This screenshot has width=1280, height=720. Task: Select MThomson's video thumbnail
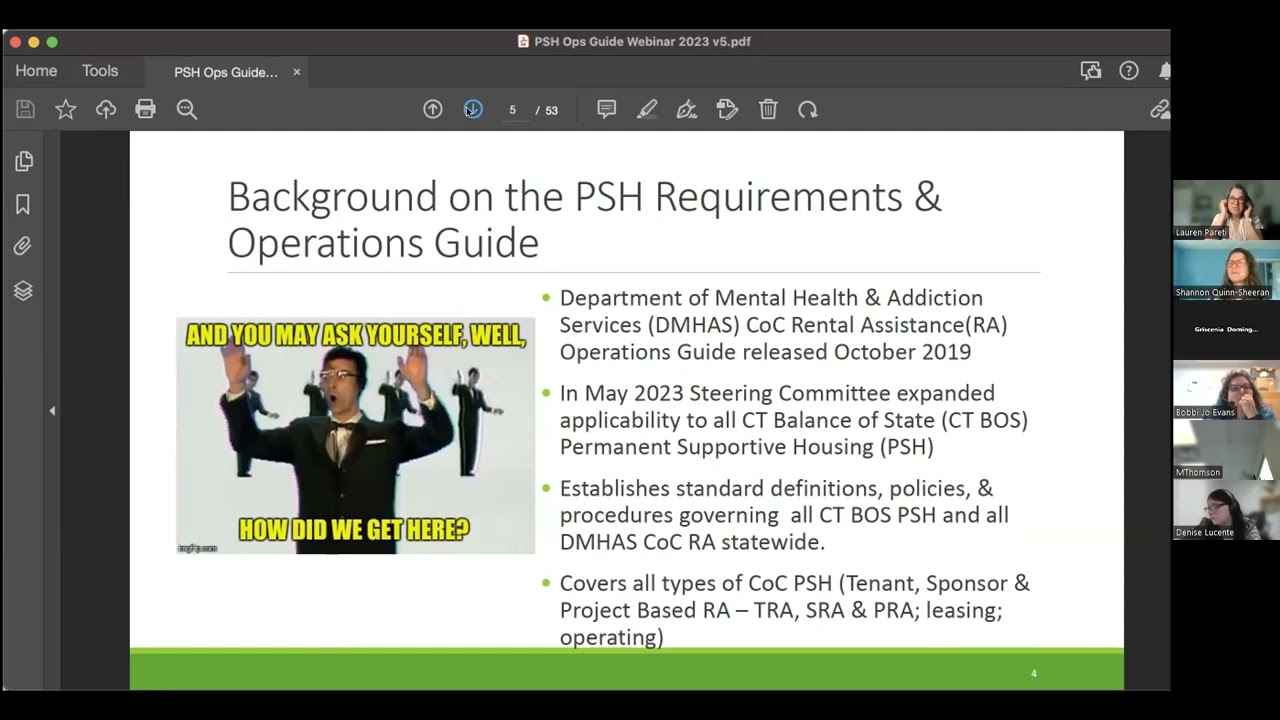(1226, 450)
